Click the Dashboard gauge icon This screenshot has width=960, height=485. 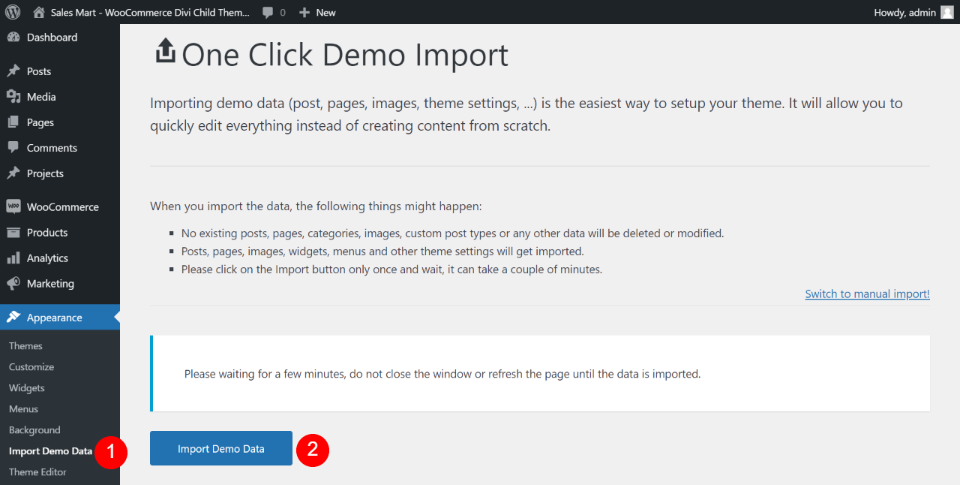click(13, 38)
